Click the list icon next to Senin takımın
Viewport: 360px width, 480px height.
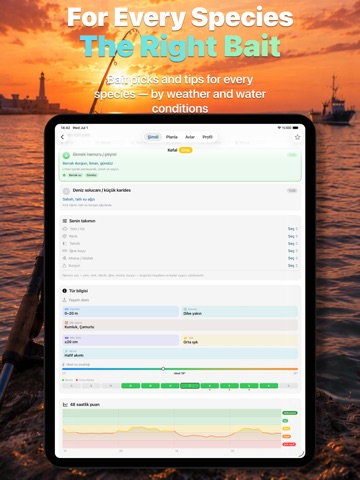[x=65, y=221]
